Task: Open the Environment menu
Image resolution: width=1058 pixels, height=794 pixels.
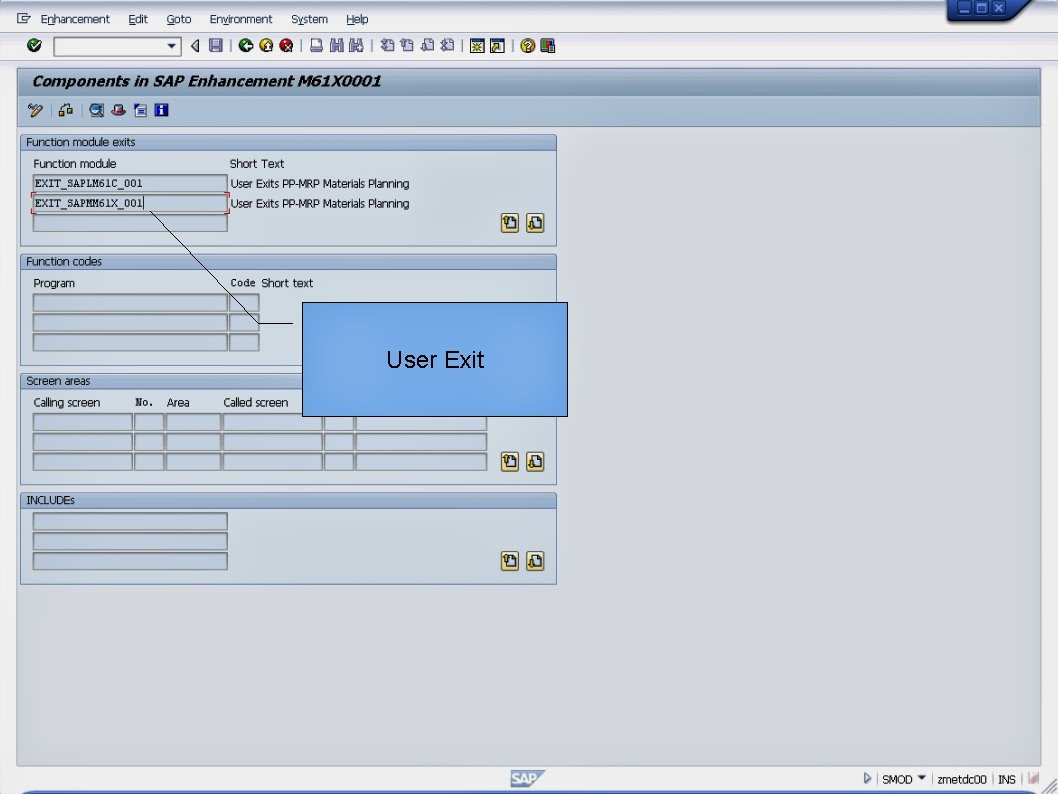Action: tap(240, 18)
